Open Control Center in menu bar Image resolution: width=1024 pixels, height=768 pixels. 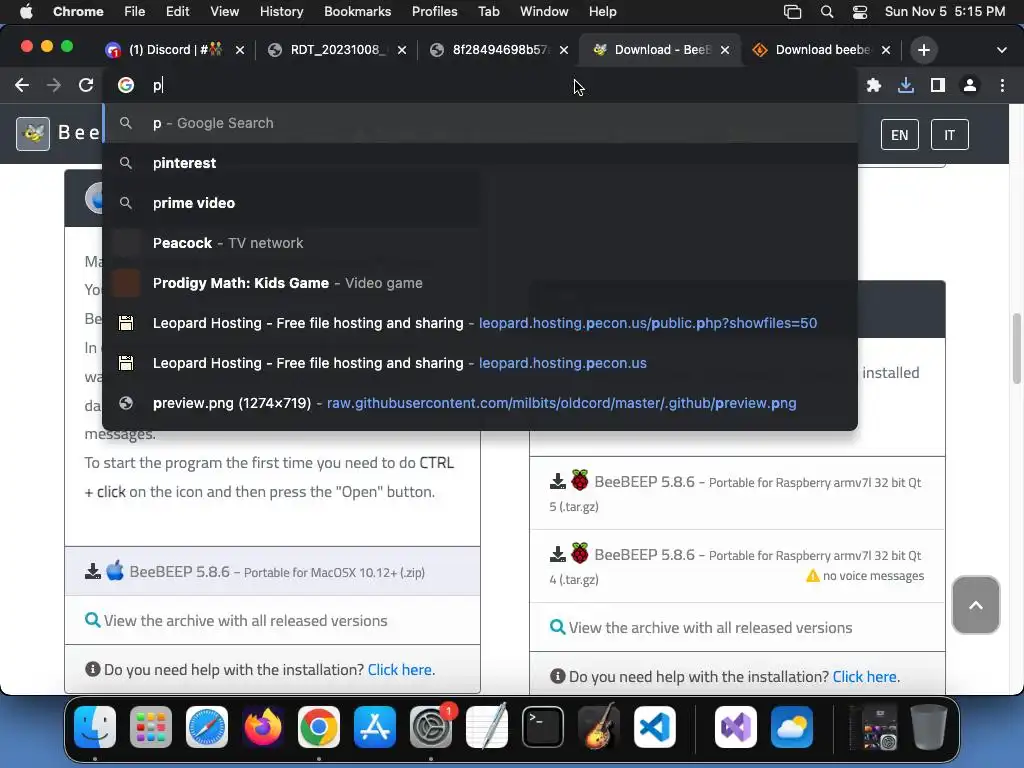point(859,12)
